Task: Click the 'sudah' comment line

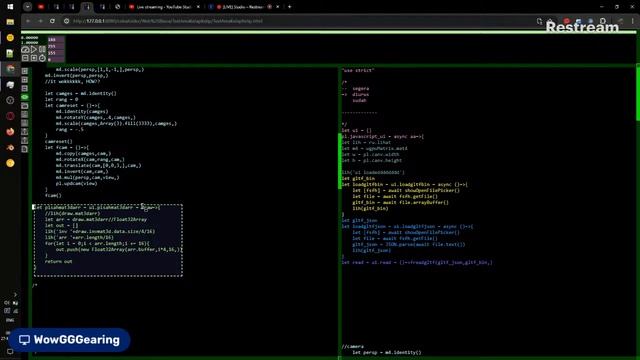Action: (x=359, y=100)
